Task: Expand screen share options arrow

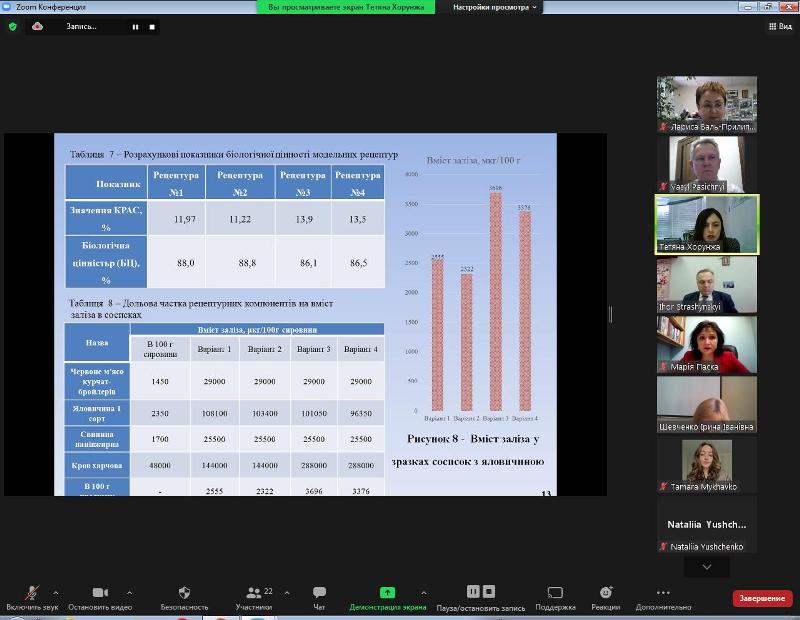Action: click(423, 592)
